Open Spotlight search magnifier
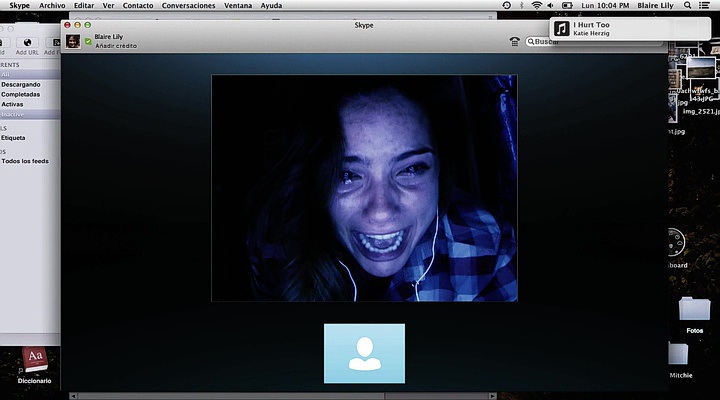720x400 pixels. pos(687,6)
